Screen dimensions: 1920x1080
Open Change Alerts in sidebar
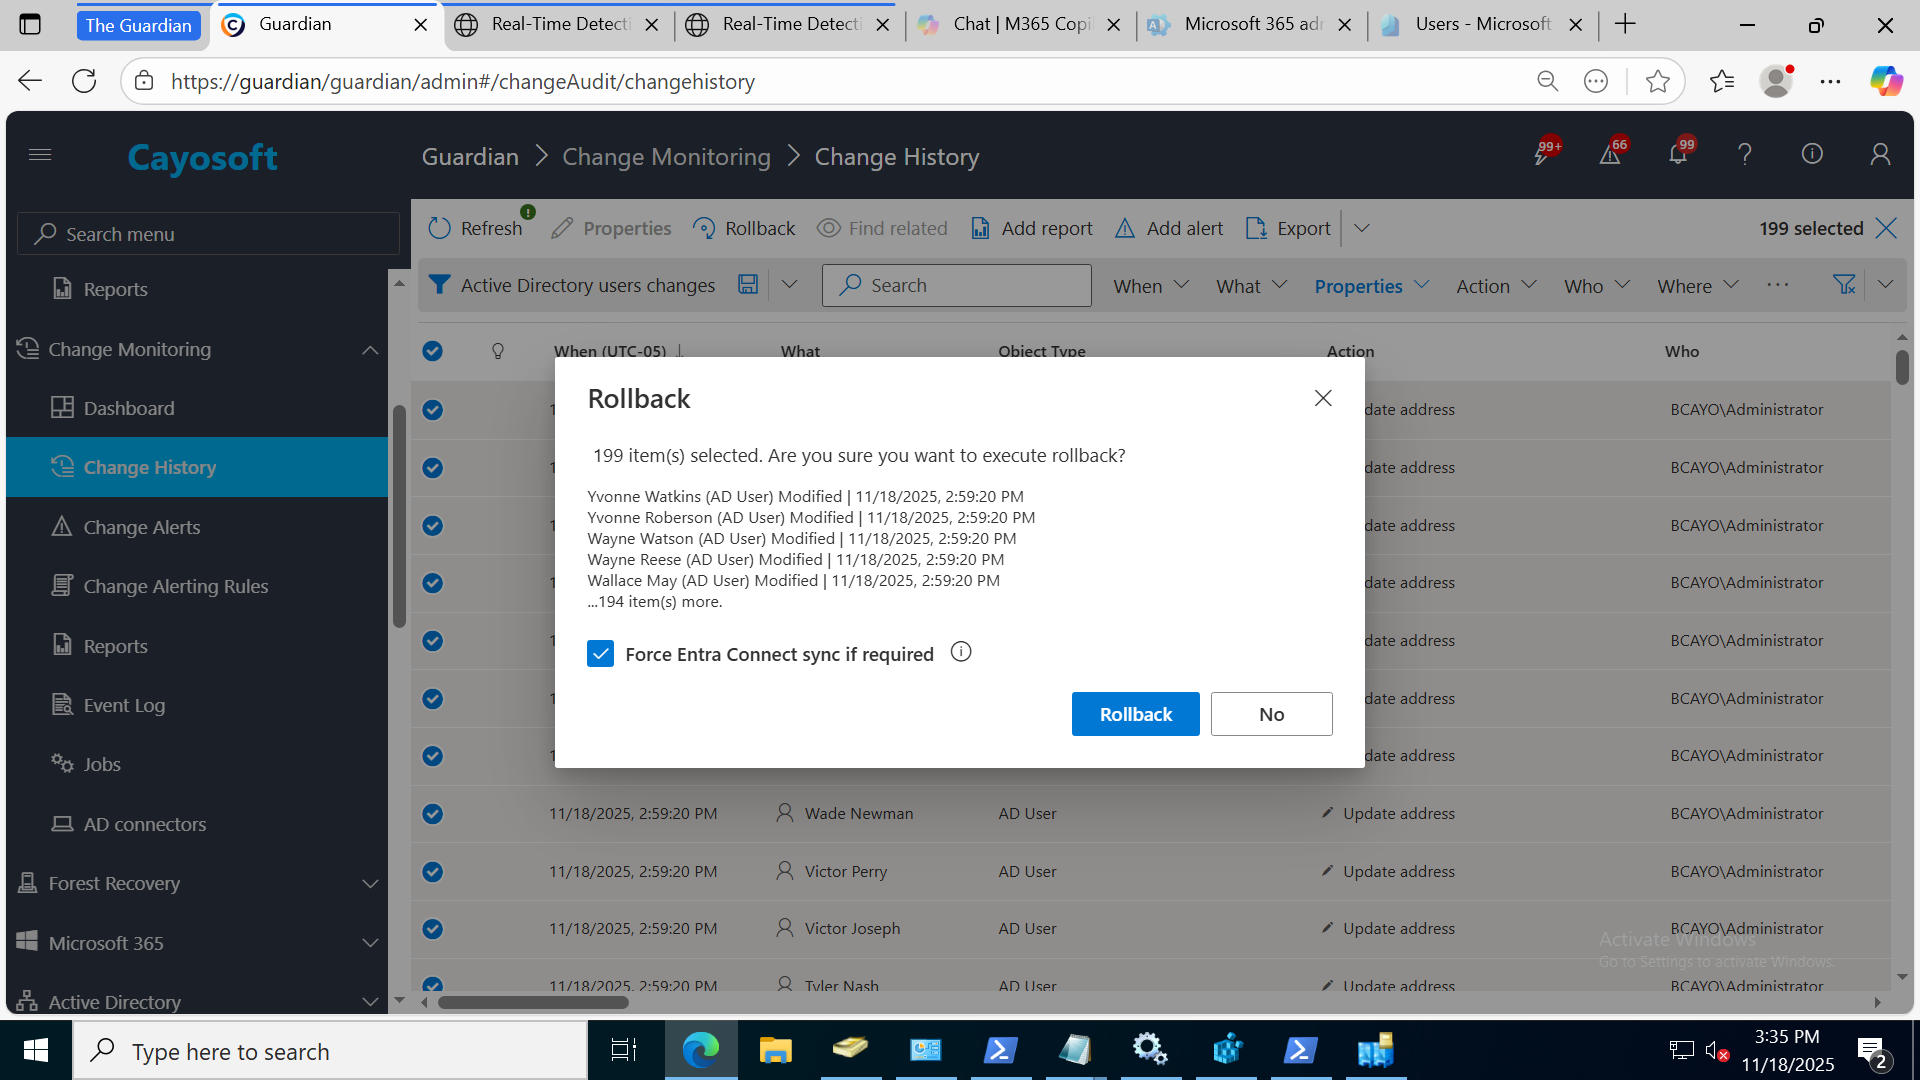[x=141, y=527]
